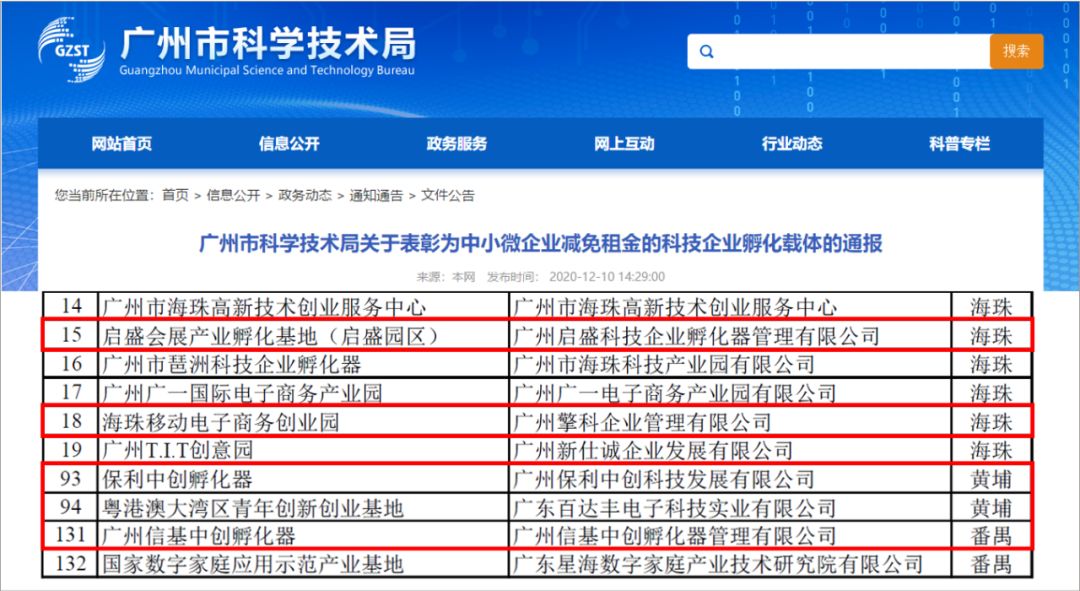Click the 广州市科学技术局 site title

click(268, 43)
